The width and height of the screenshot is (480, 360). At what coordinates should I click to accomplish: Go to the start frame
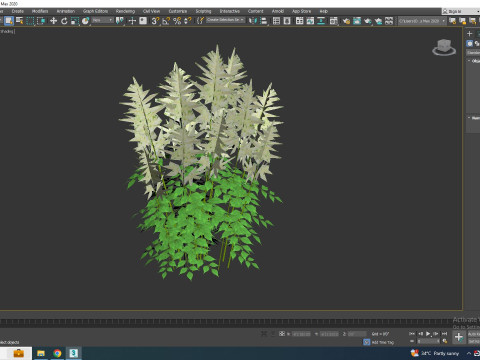pyautogui.click(x=412, y=333)
